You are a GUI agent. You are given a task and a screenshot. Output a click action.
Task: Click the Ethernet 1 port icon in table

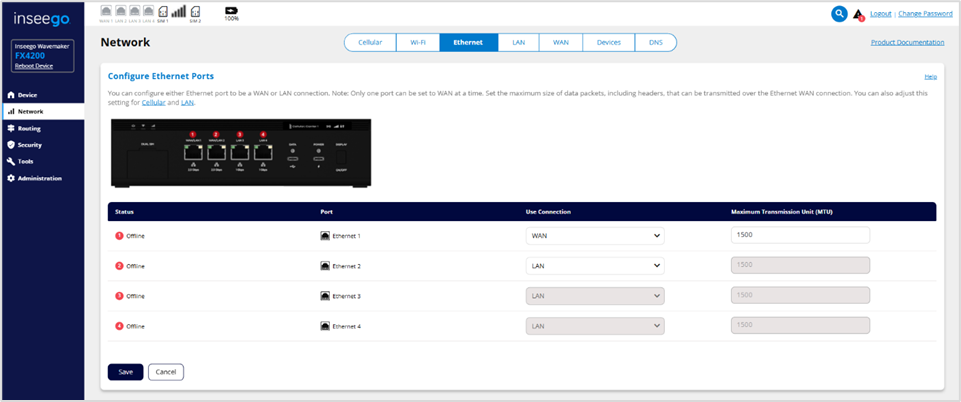[325, 236]
